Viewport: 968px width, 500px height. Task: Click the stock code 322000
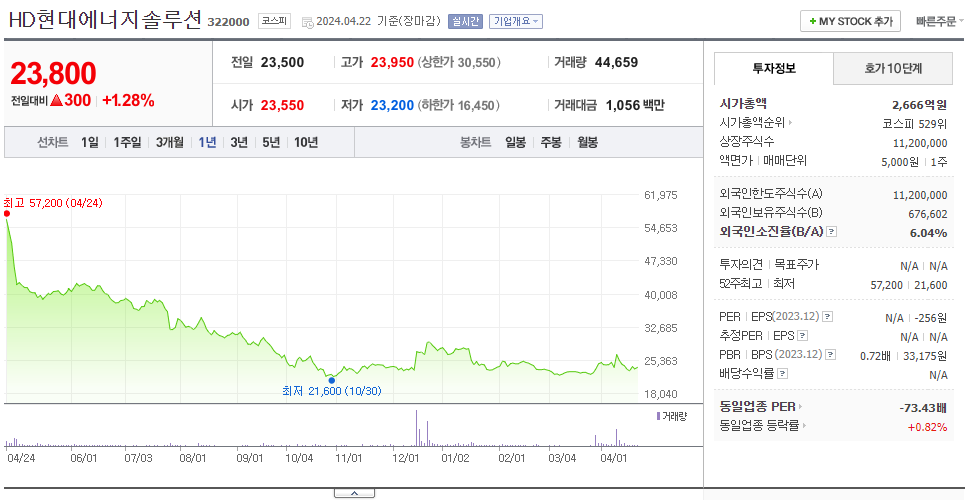228,22
